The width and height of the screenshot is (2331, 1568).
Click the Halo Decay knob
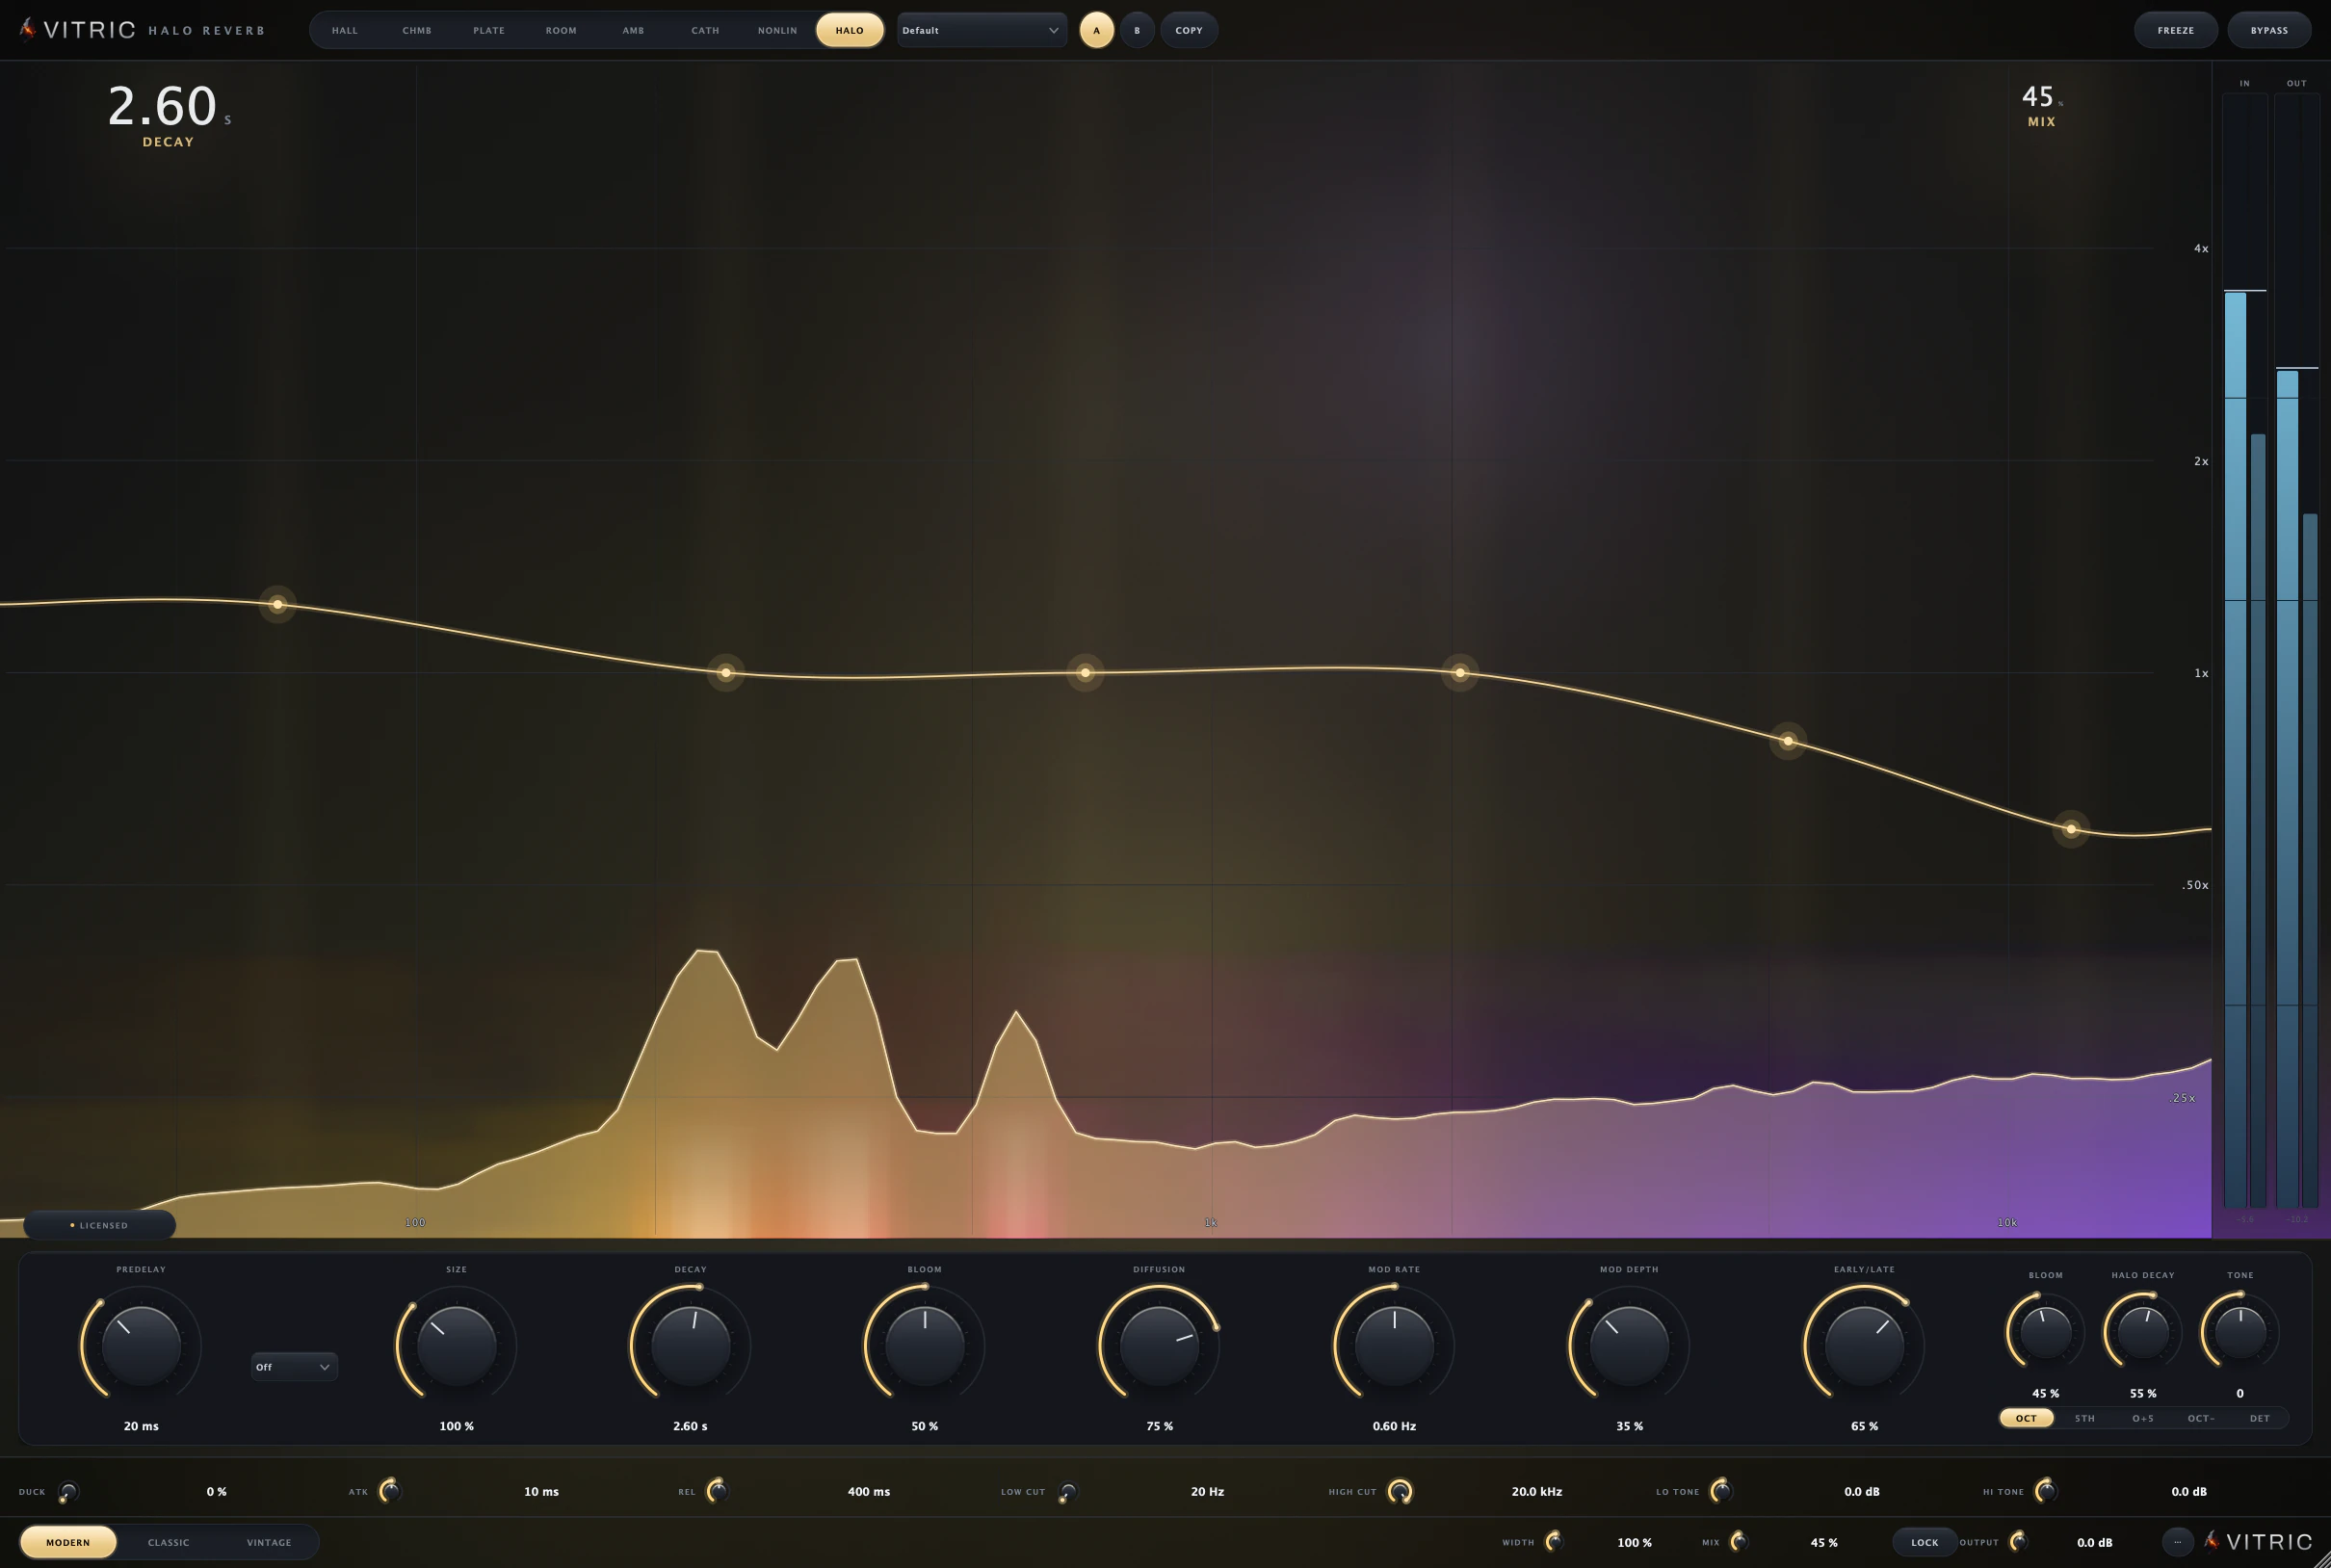point(2143,1332)
